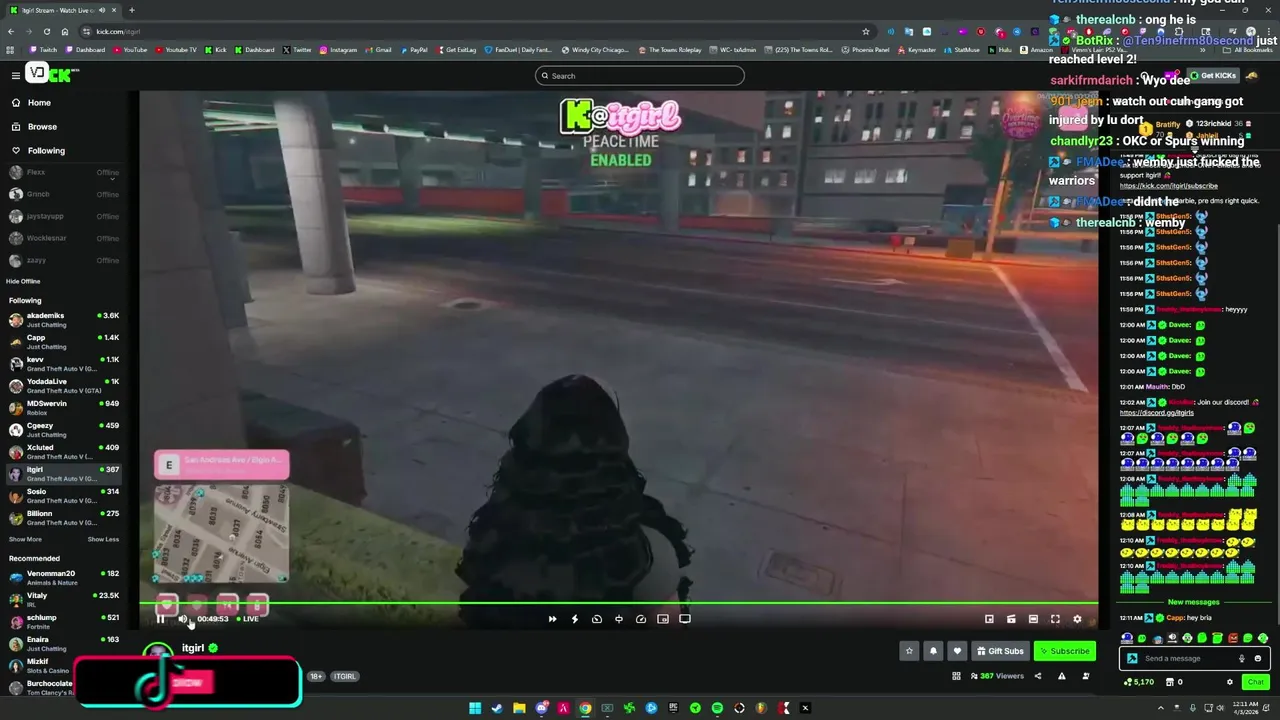Open Venomman20 recommended channel
Viewport: 1280px width, 720px height.
pos(64,578)
